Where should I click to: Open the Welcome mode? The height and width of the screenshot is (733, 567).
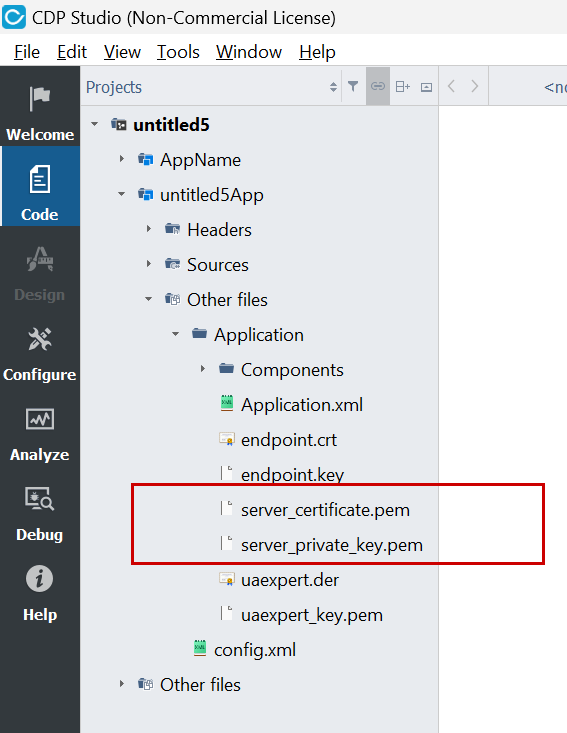pyautogui.click(x=40, y=107)
